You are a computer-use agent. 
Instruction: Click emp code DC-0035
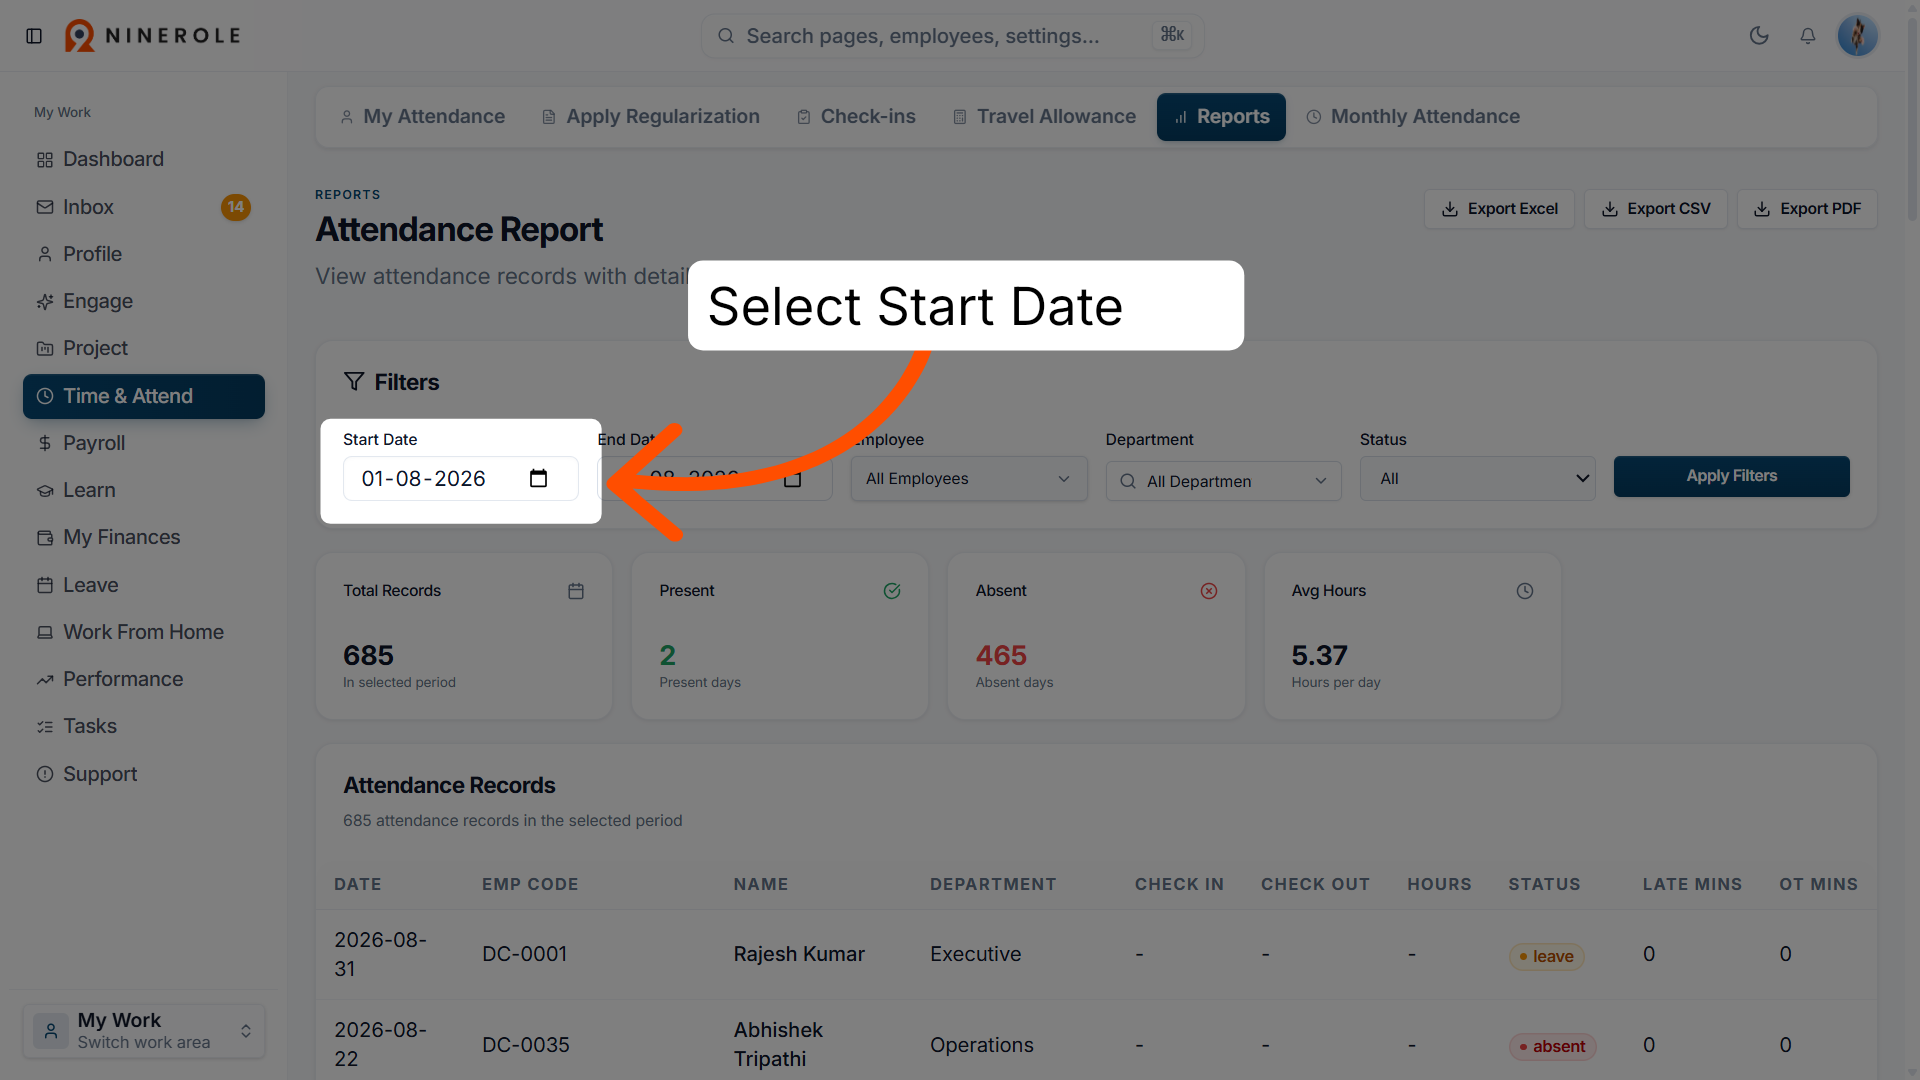(526, 1045)
